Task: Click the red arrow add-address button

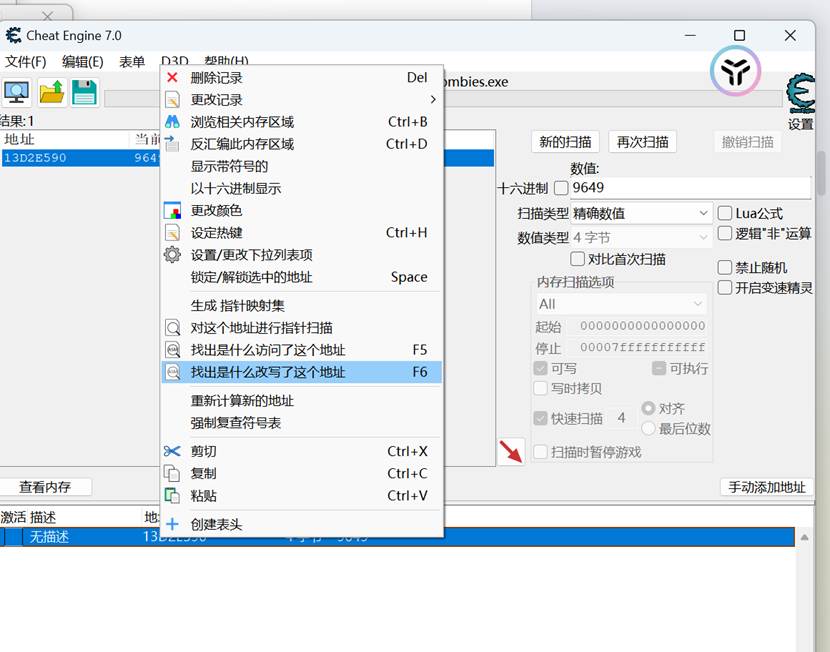Action: point(511,452)
